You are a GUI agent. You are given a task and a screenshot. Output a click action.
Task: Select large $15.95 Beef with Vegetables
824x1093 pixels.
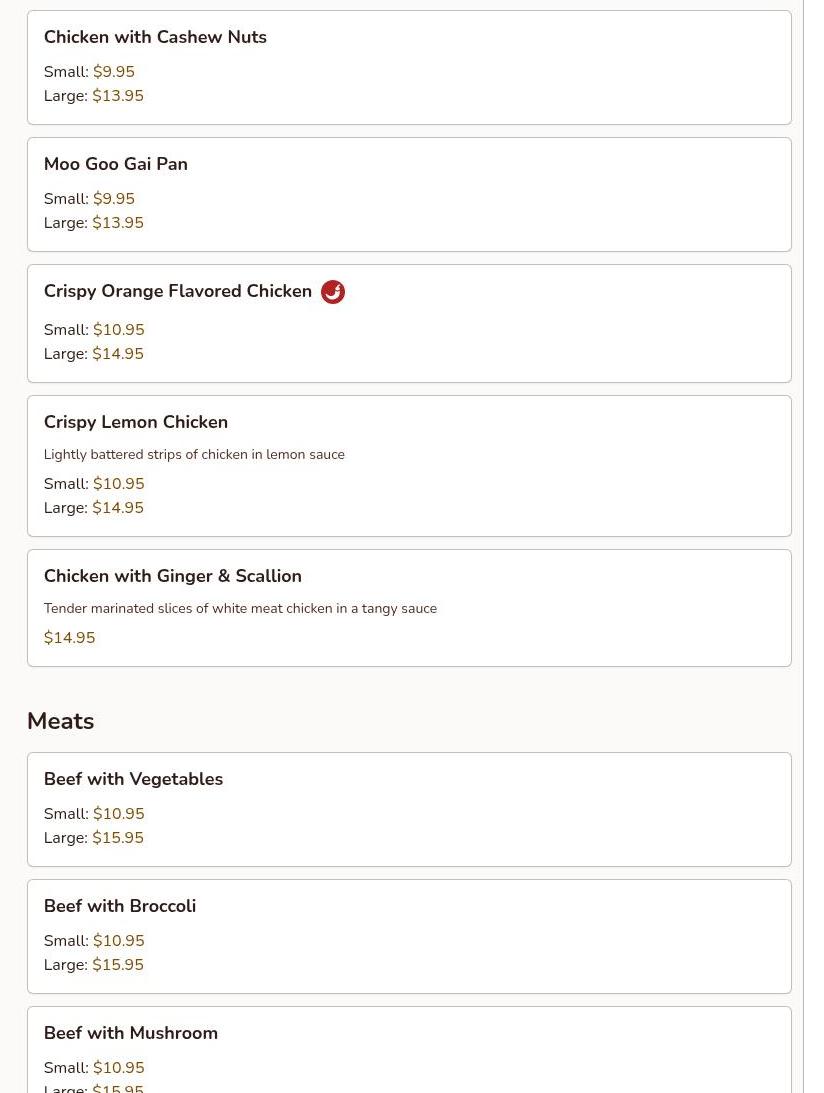click(93, 837)
